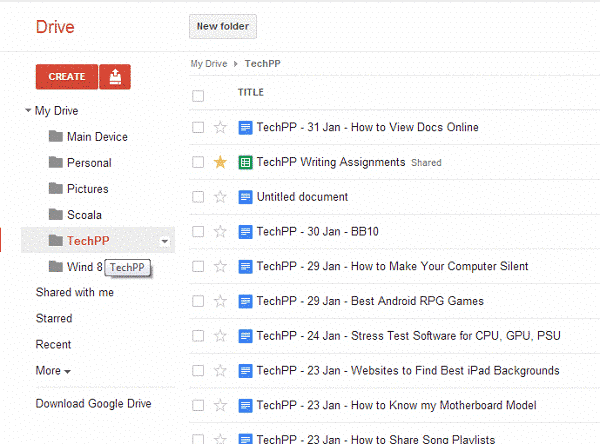This screenshot has width=600, height=444.
Task: Click the TechPP folder icon in sidebar
Action: click(x=56, y=240)
